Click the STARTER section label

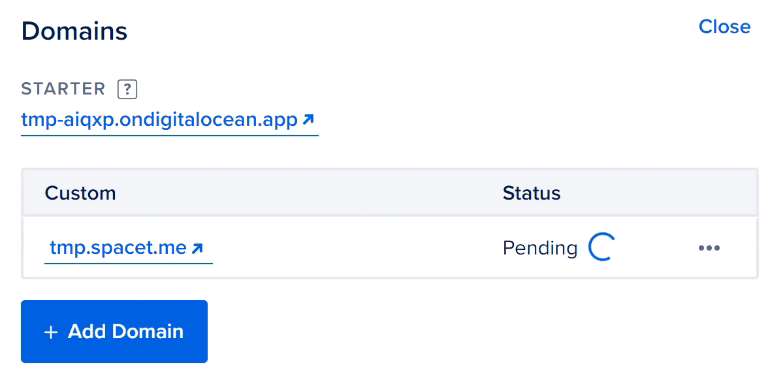tap(63, 89)
